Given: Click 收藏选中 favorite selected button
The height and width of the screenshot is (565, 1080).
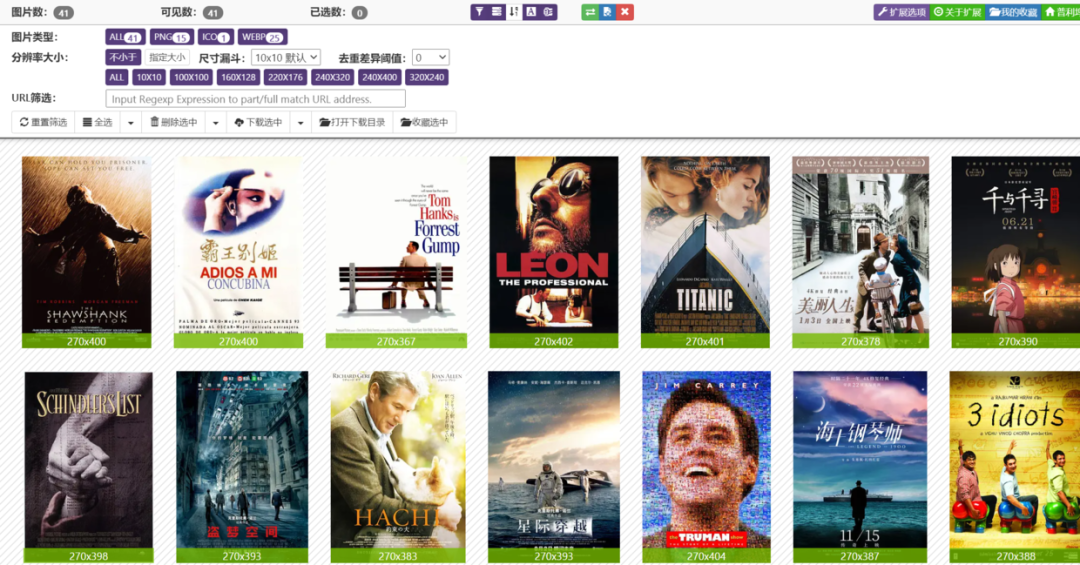Looking at the screenshot, I should click(x=424, y=122).
